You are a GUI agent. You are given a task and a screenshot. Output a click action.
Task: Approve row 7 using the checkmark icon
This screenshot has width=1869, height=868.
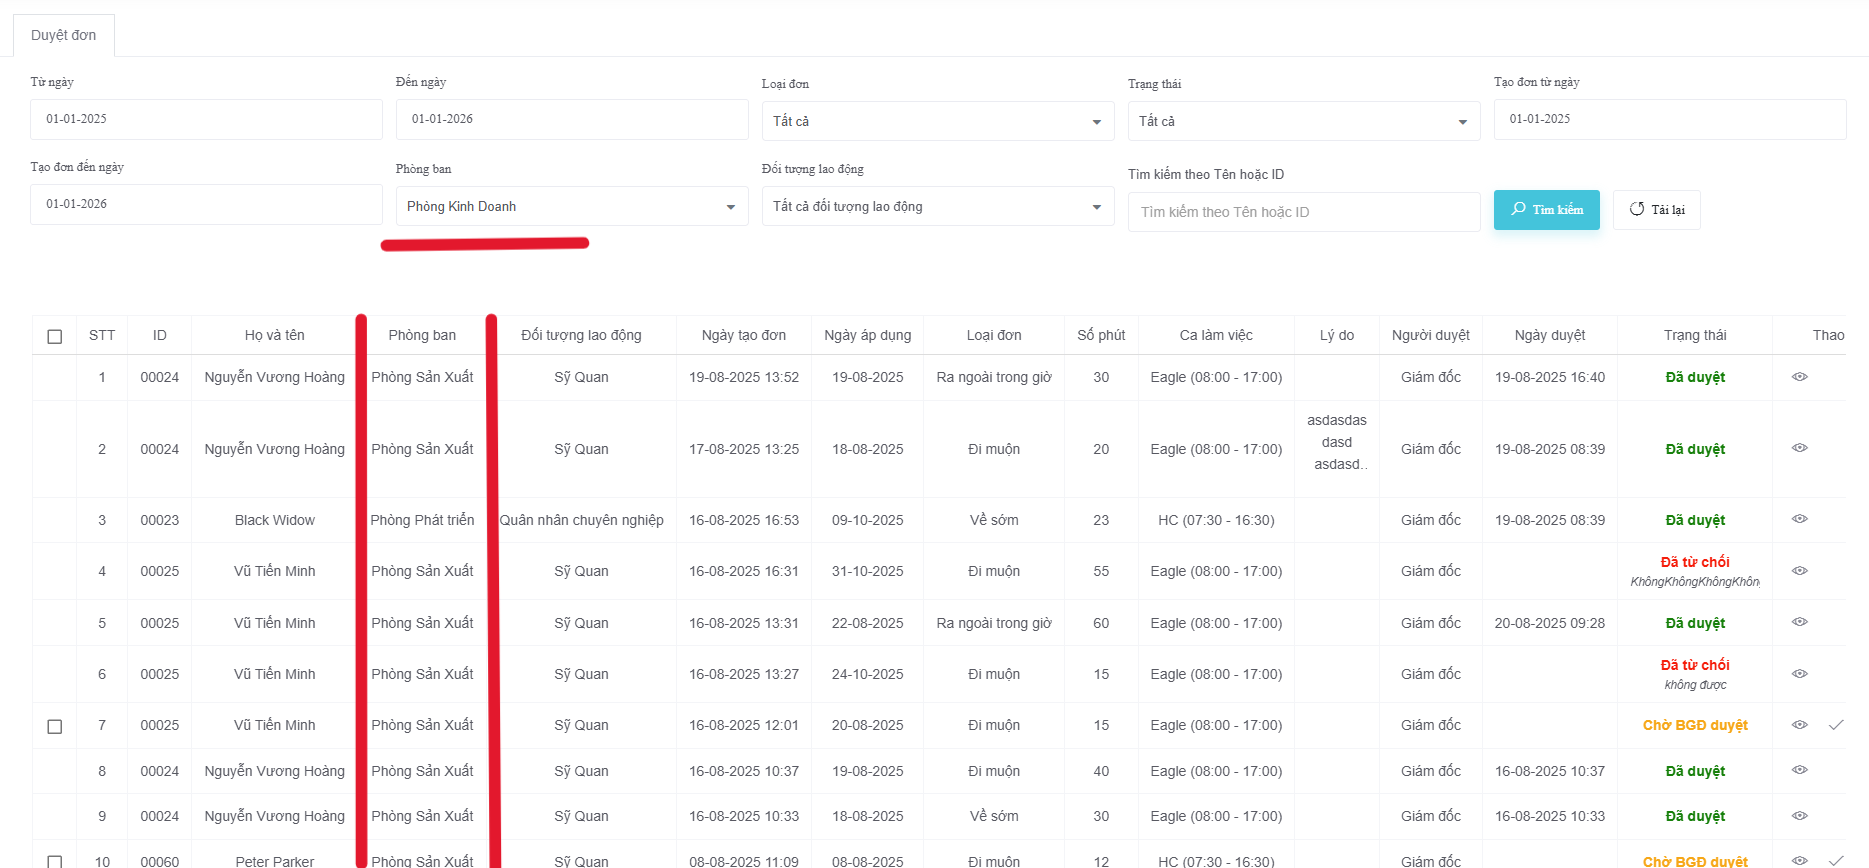1836,725
